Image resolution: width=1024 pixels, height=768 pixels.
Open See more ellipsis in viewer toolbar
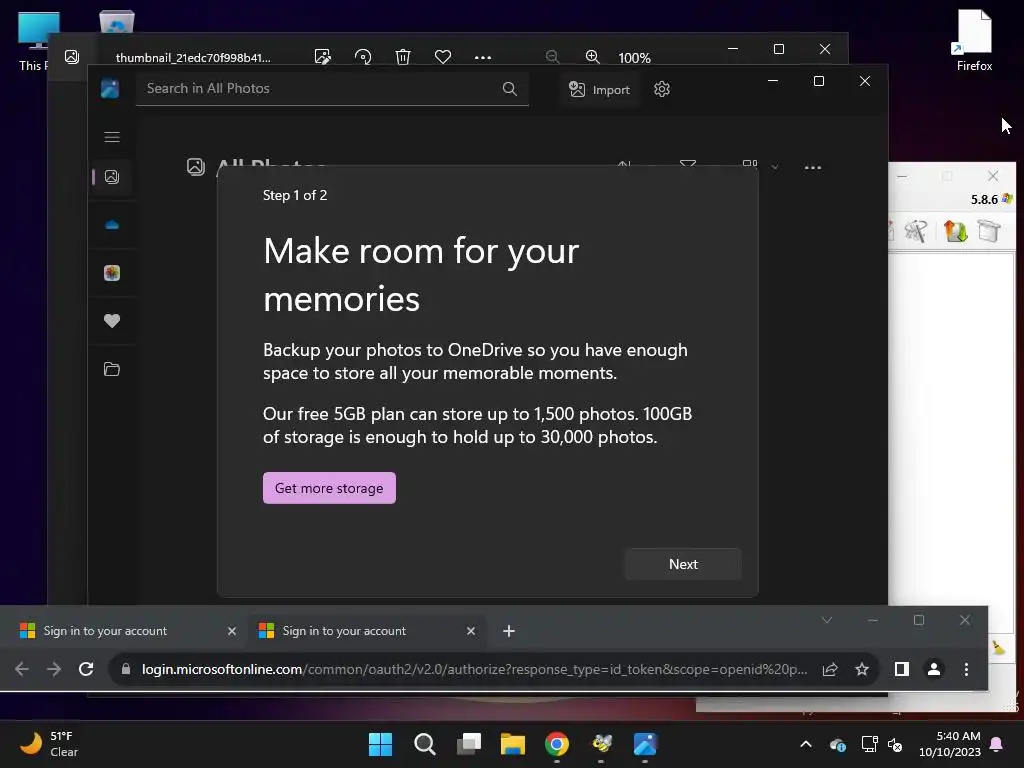tap(483, 57)
